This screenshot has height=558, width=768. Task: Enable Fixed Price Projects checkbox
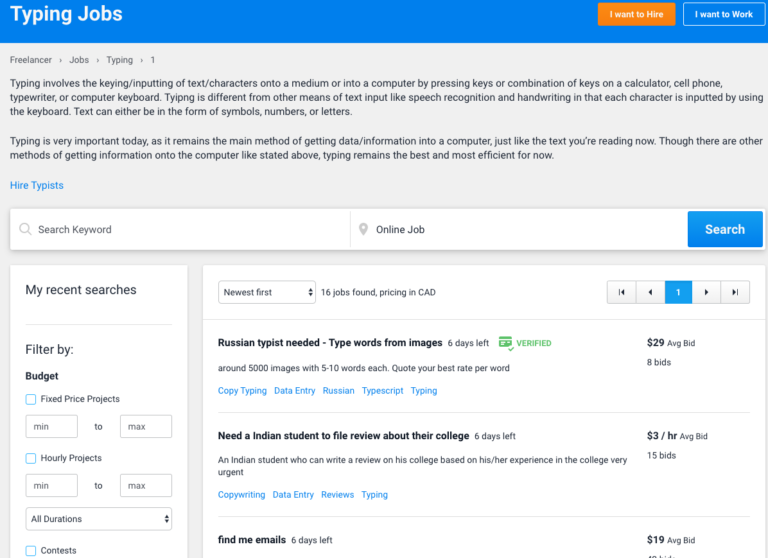31,399
